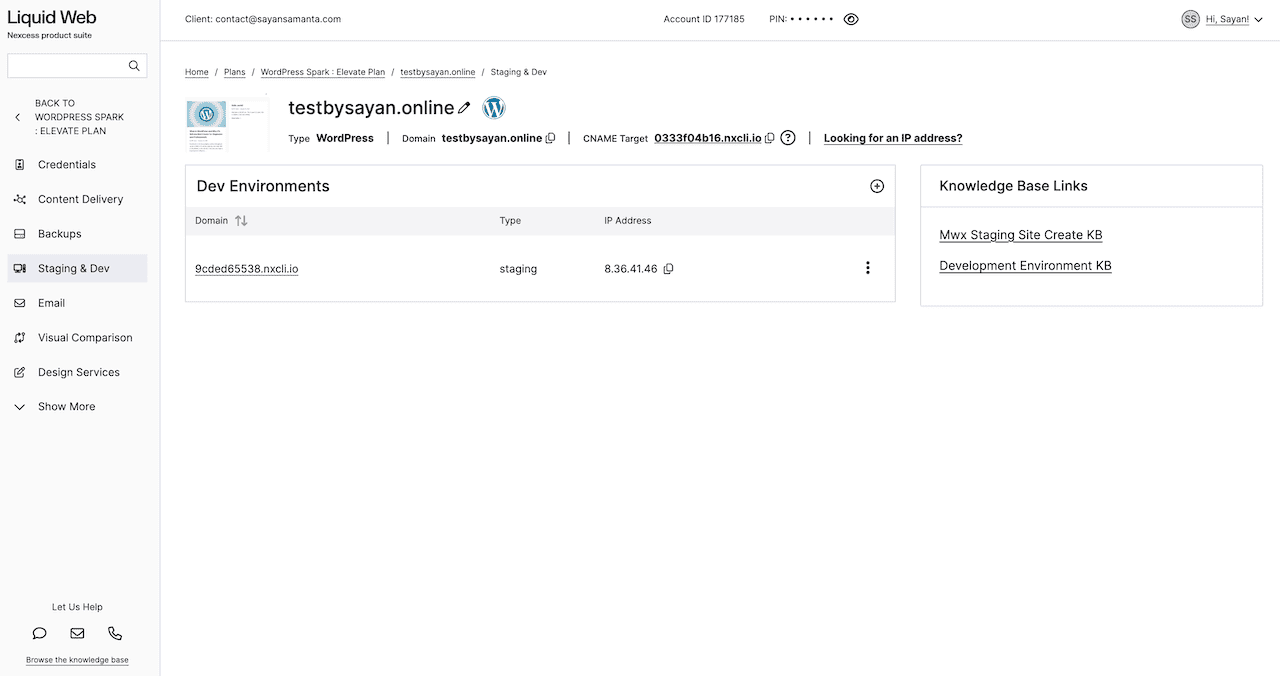Navigate to Plans in the breadcrumb
Viewport: 1280px width, 676px height.
pos(234,72)
